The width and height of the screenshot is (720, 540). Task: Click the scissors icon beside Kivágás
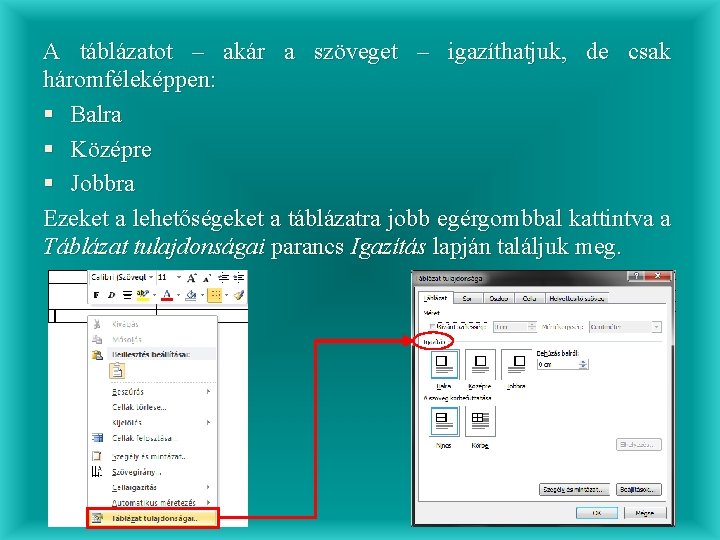point(97,324)
